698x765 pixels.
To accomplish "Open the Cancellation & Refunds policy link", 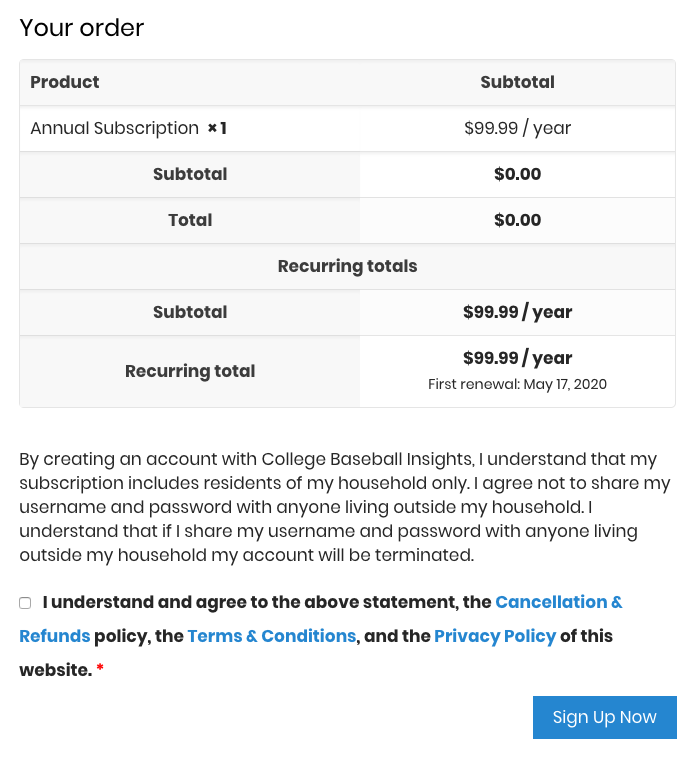I will click(558, 602).
